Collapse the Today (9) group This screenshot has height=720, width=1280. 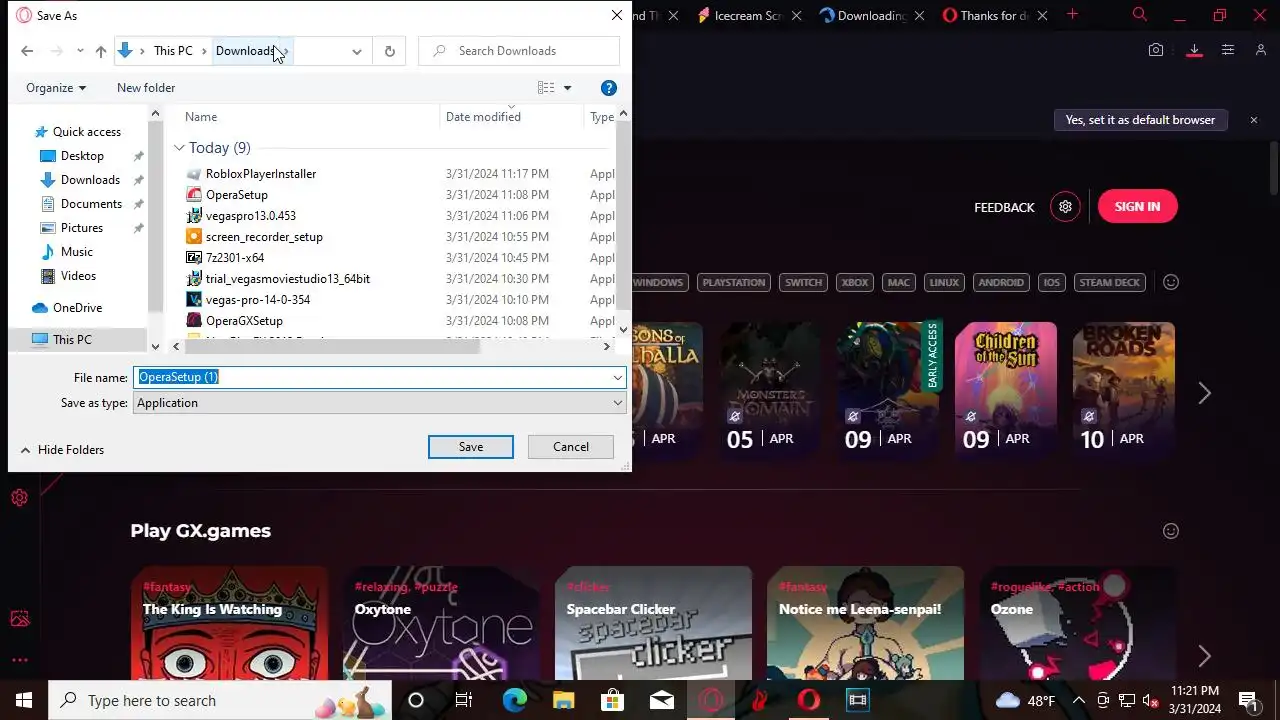[179, 148]
